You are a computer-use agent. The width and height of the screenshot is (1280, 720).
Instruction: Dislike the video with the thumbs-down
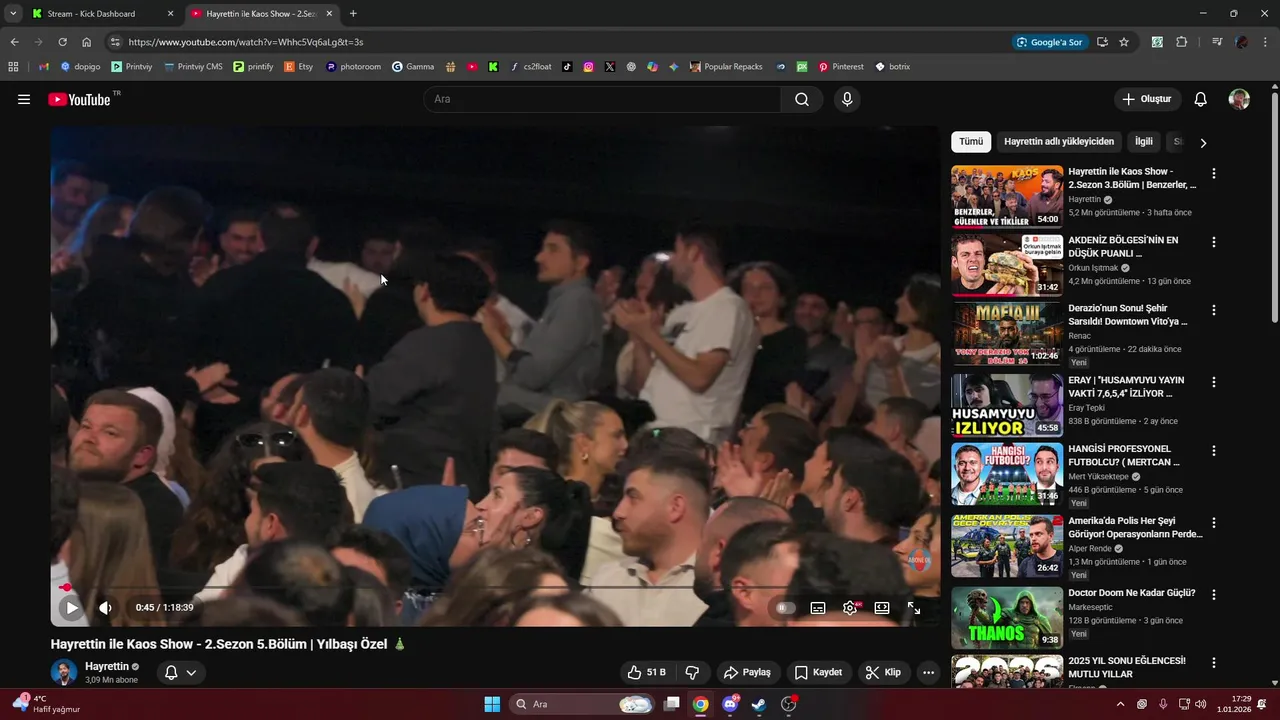click(x=692, y=672)
